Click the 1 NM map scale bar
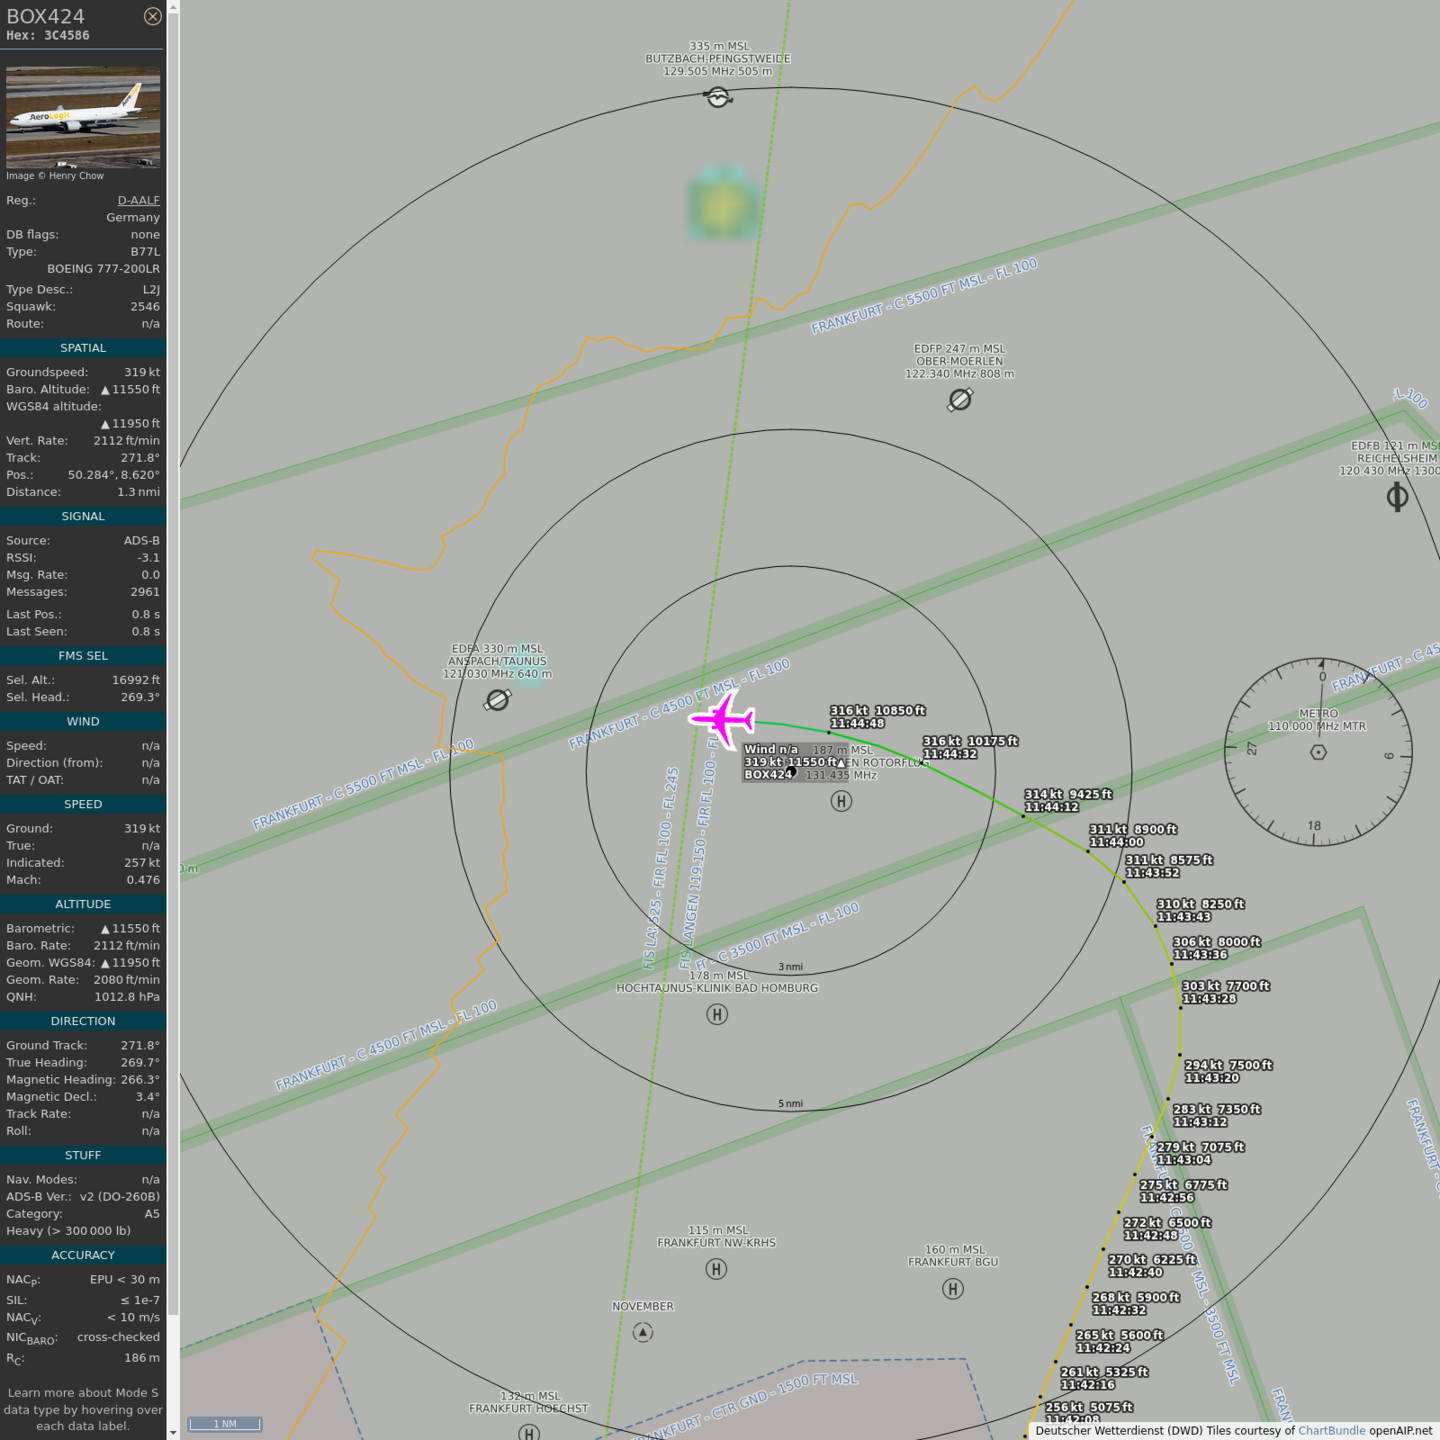The width and height of the screenshot is (1440, 1440). click(x=225, y=1424)
